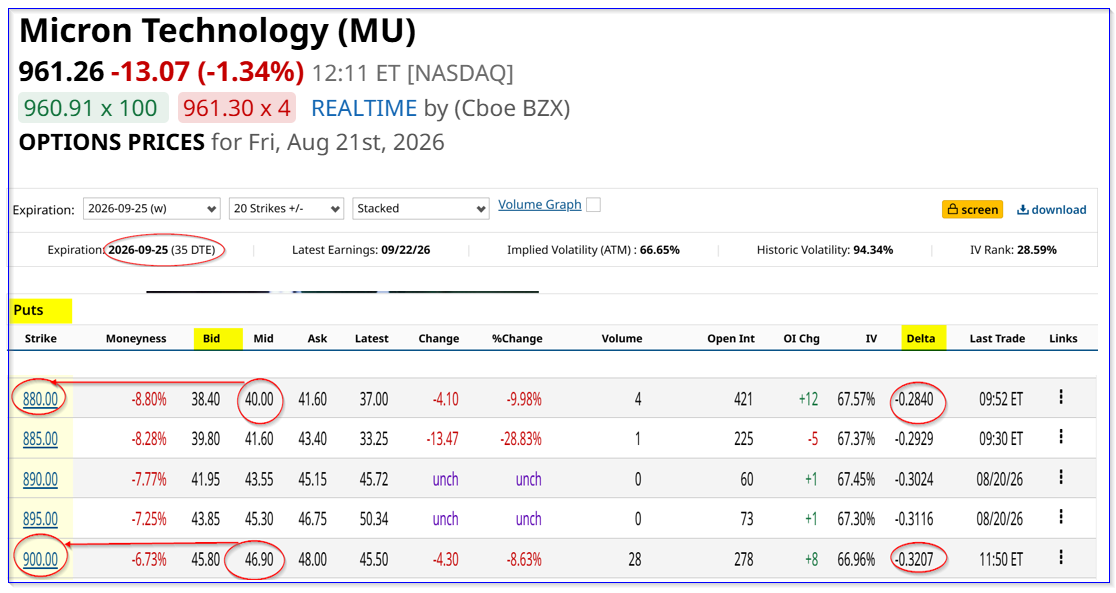Sort by the Bid column header
The image size is (1116, 593).
point(211,338)
